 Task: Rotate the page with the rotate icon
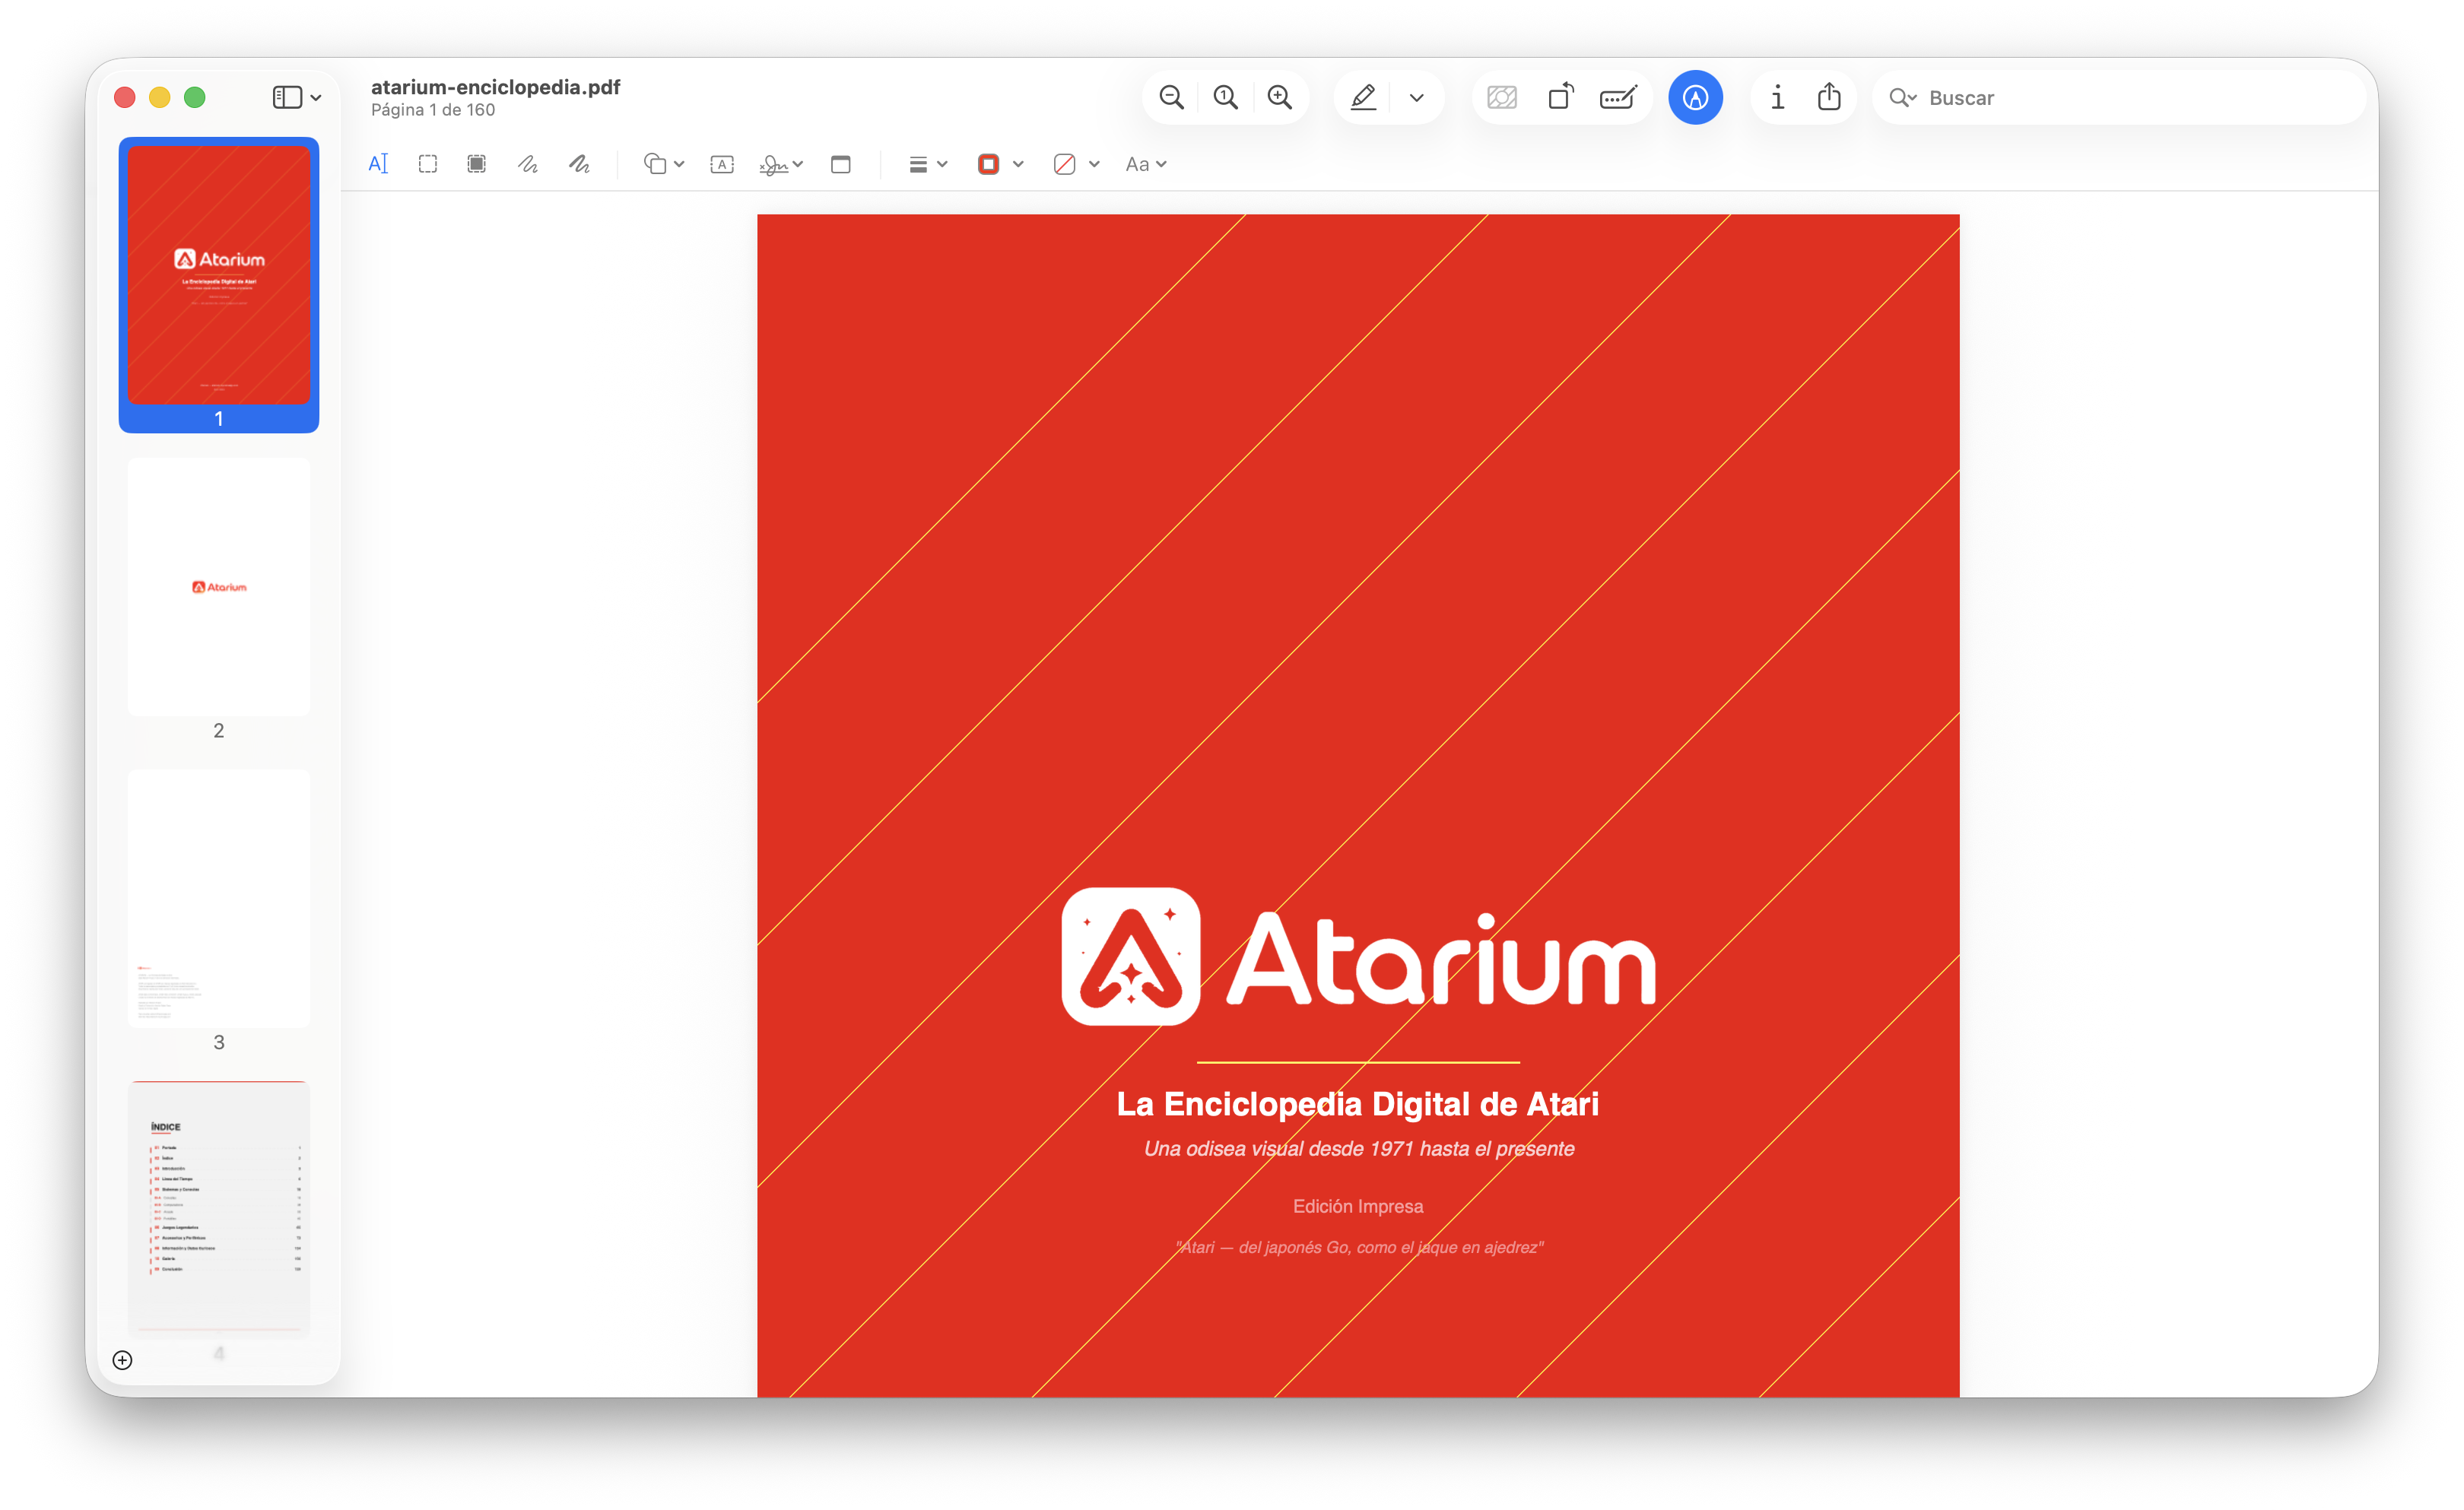[x=1560, y=97]
